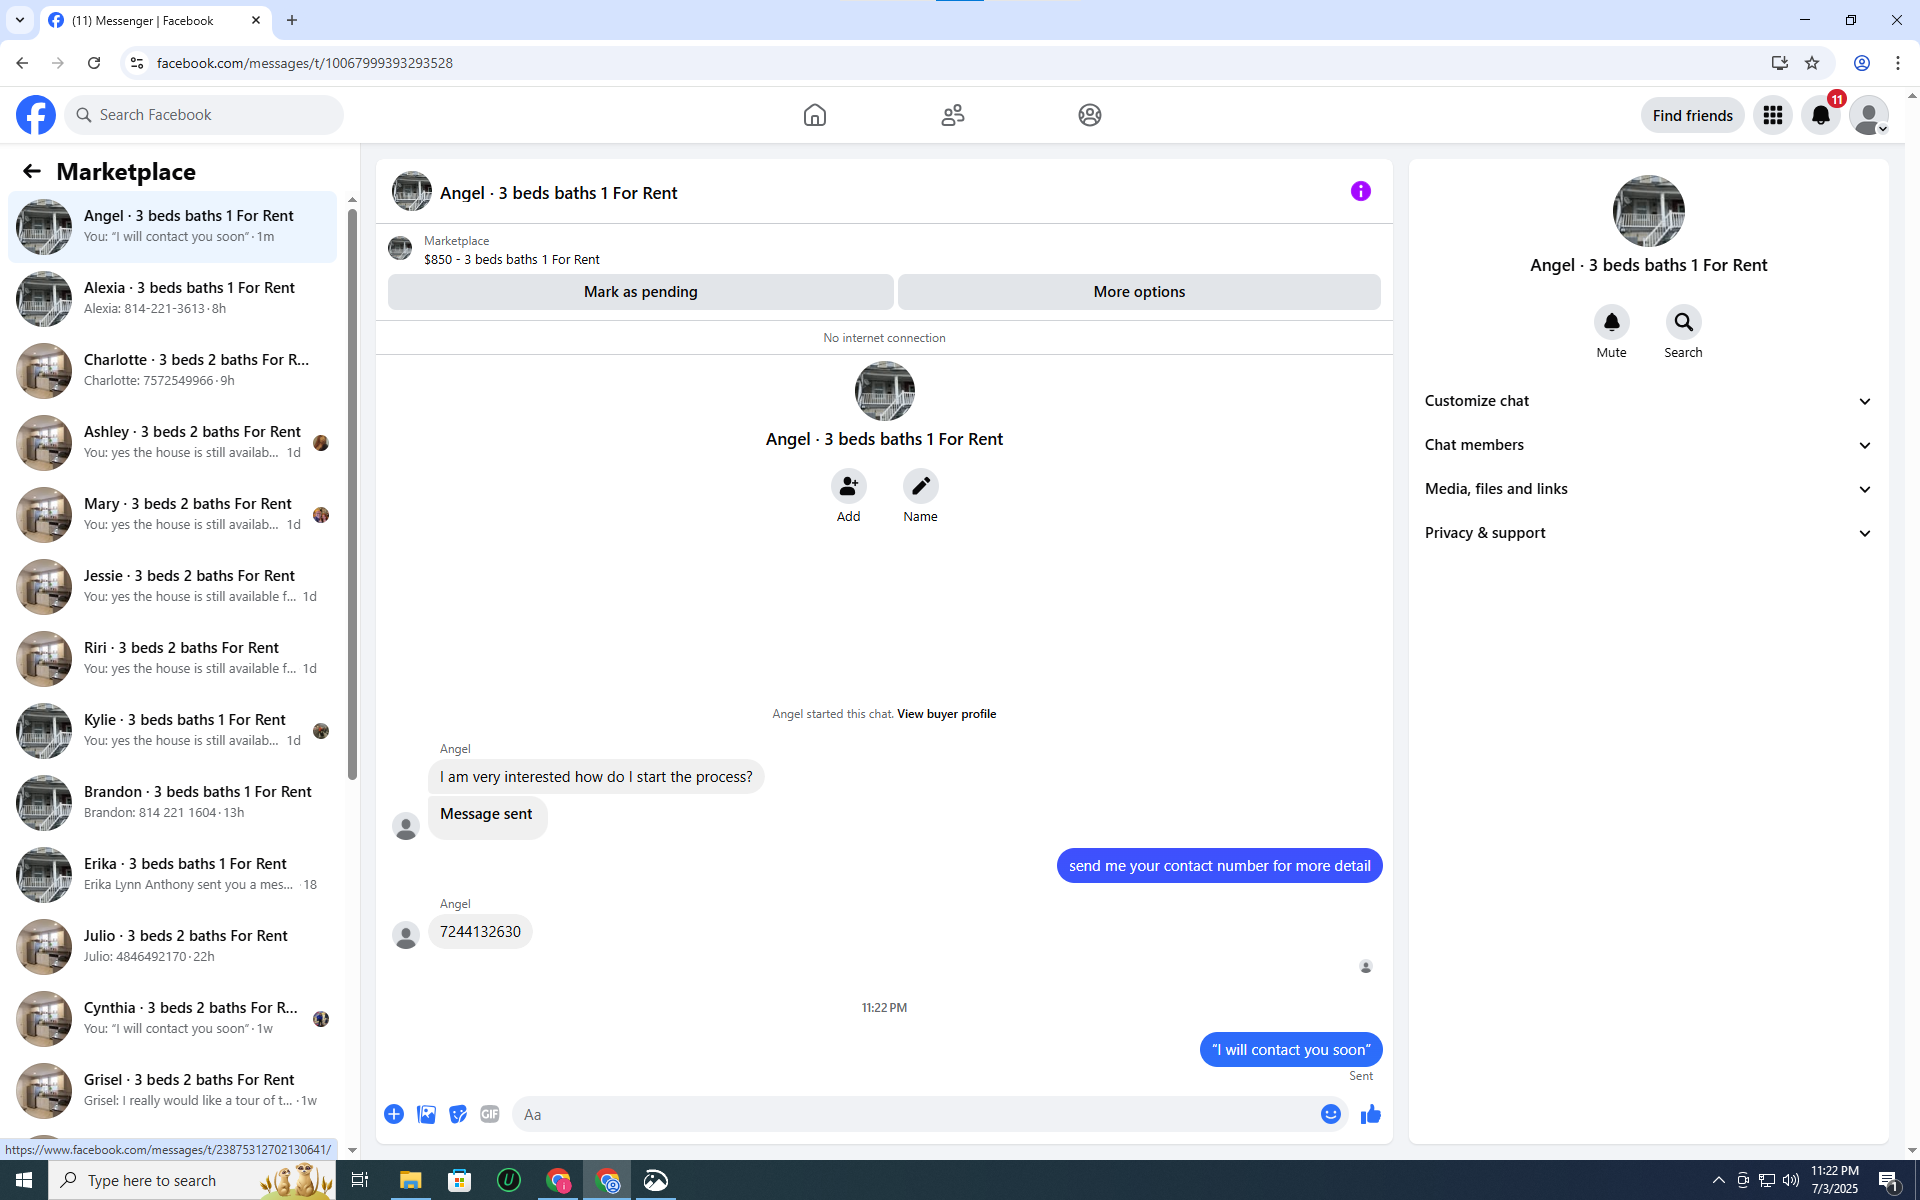Mute the Angel conversation

tap(1611, 322)
